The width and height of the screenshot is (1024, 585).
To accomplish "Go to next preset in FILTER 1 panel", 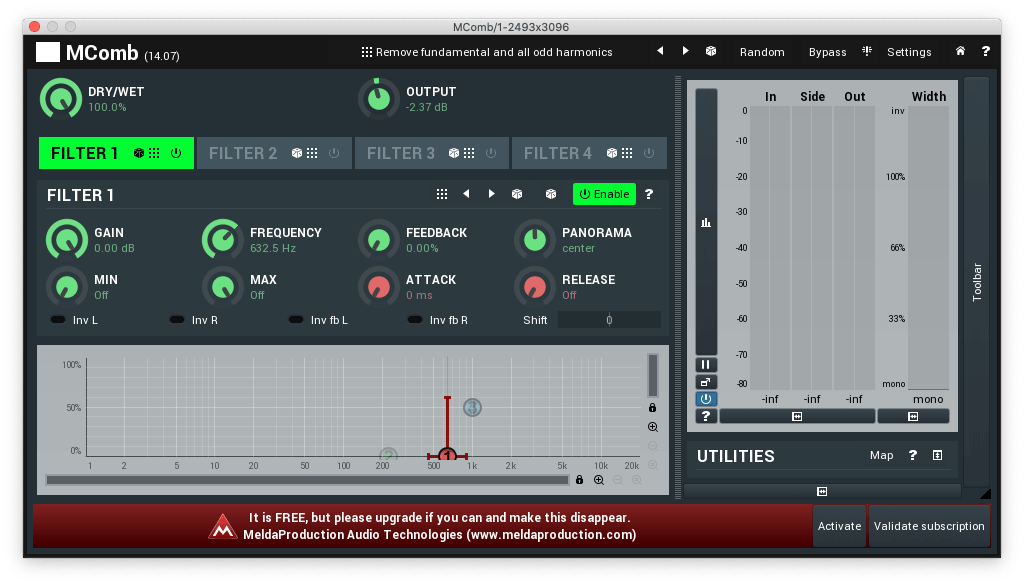I will (x=491, y=194).
